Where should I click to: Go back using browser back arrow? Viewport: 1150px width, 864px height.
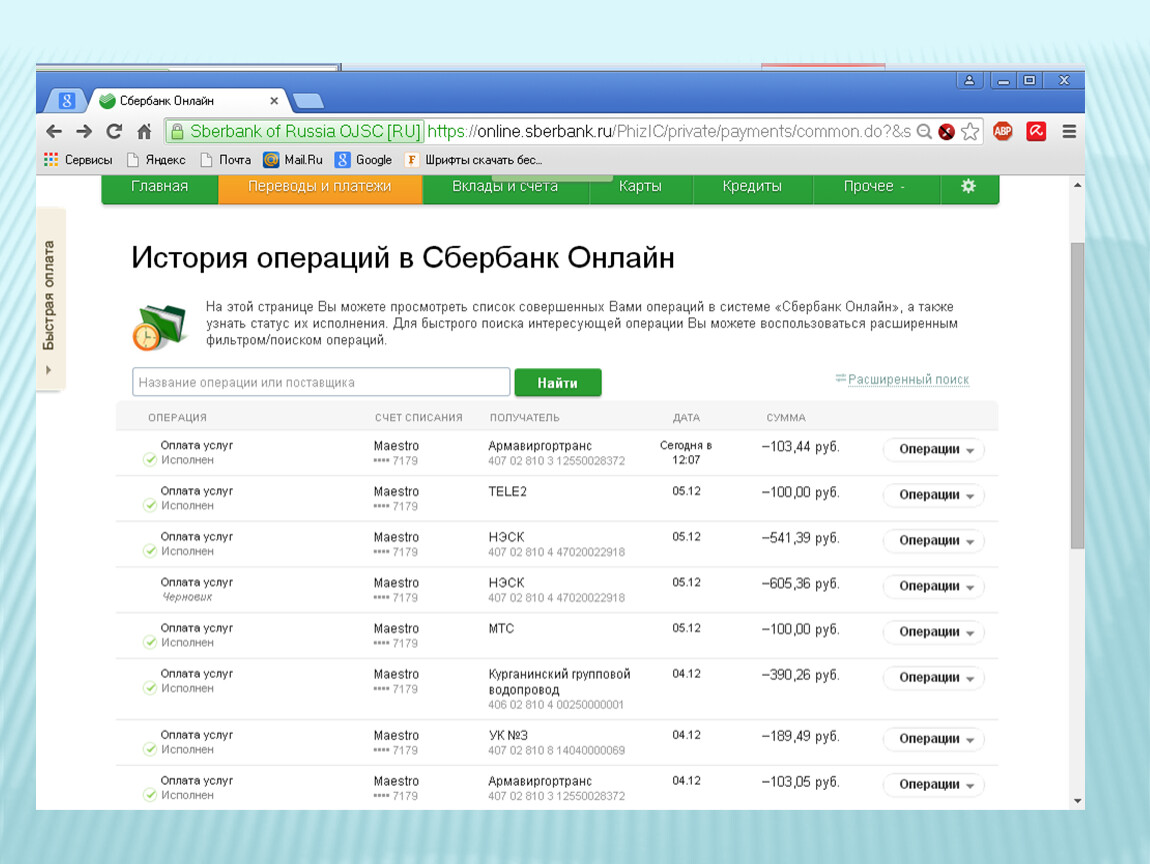tap(54, 132)
